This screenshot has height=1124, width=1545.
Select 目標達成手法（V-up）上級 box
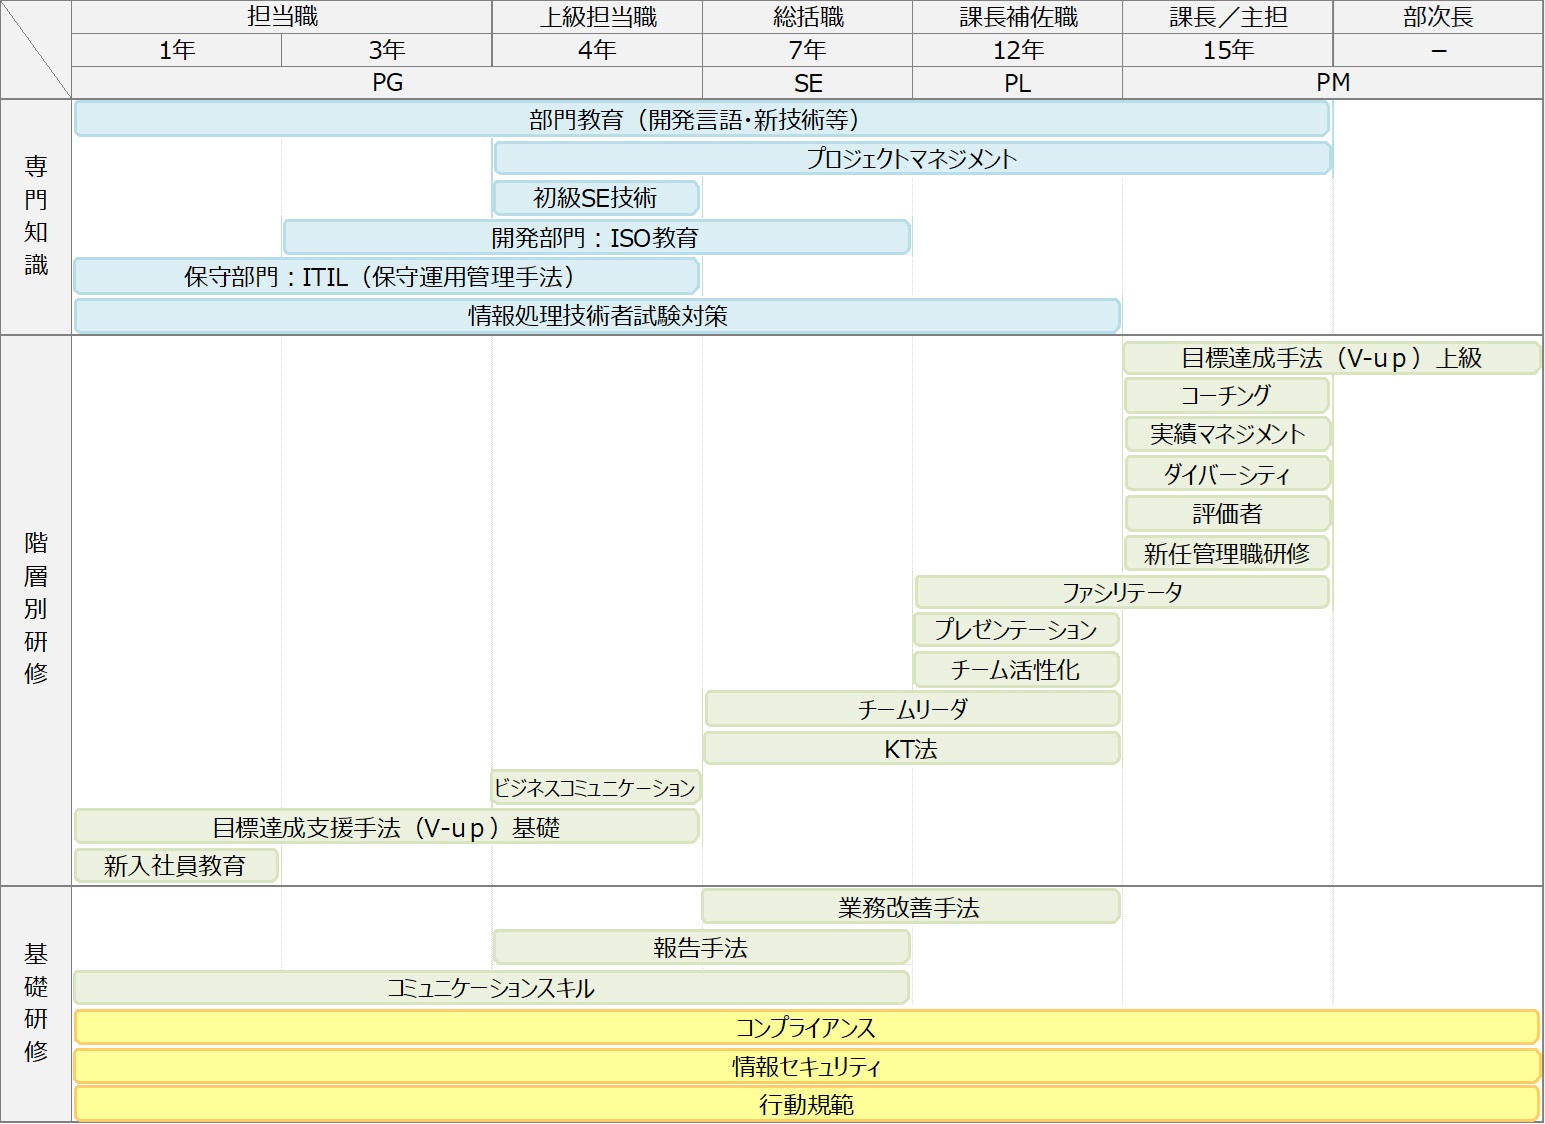(1331, 358)
